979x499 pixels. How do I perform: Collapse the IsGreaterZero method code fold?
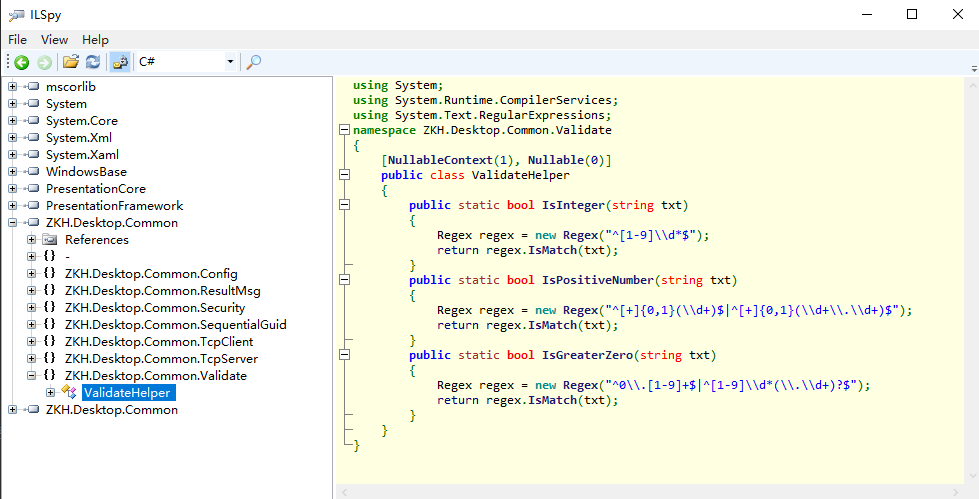pos(344,355)
